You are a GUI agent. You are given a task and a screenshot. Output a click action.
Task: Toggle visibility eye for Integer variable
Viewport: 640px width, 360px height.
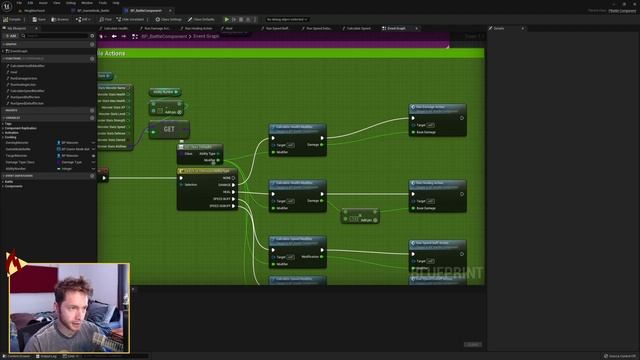[93, 169]
